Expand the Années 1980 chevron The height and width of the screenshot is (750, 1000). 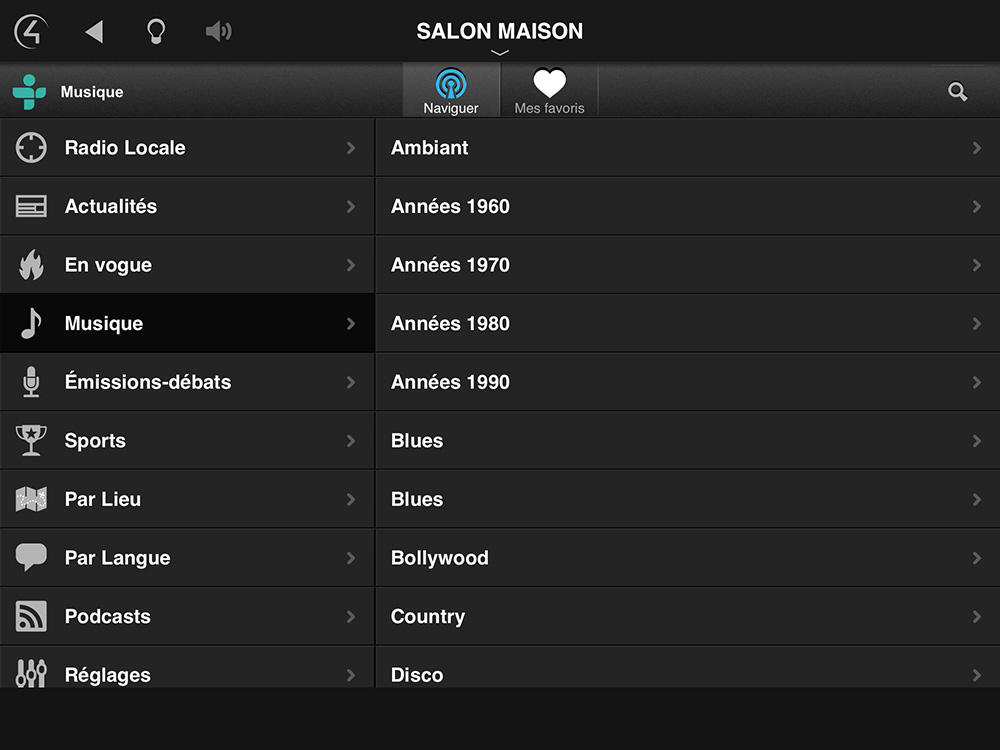tap(976, 324)
